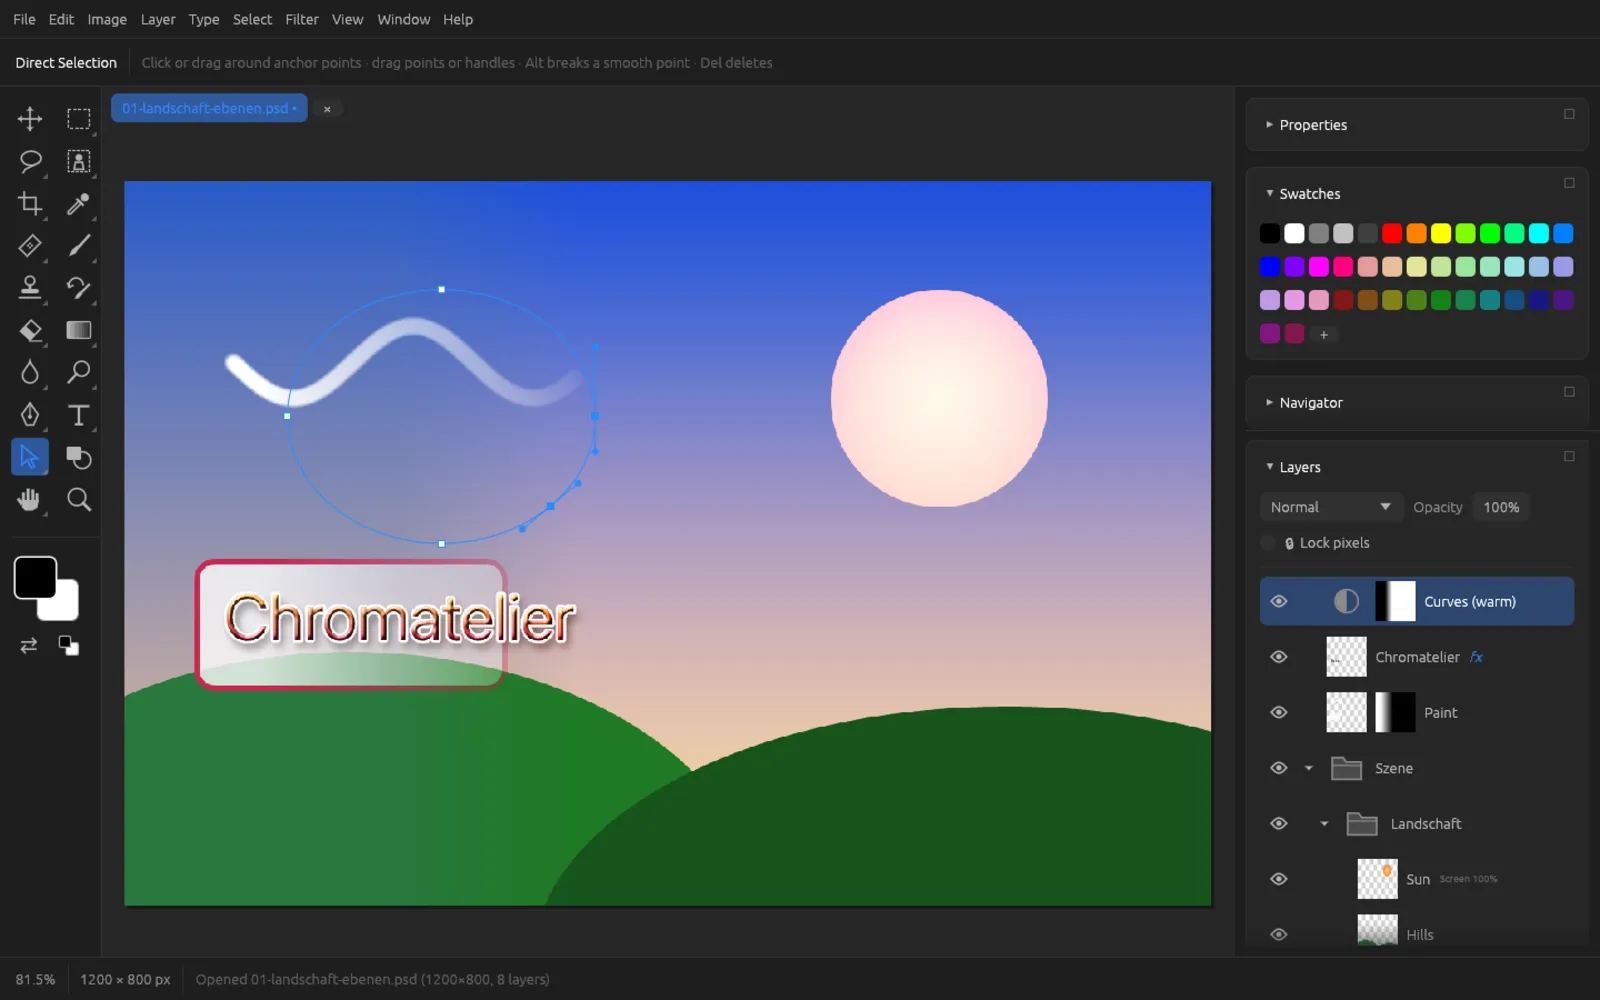Select the Lasso tool
Image resolution: width=1600 pixels, height=1000 pixels.
pos(29,161)
